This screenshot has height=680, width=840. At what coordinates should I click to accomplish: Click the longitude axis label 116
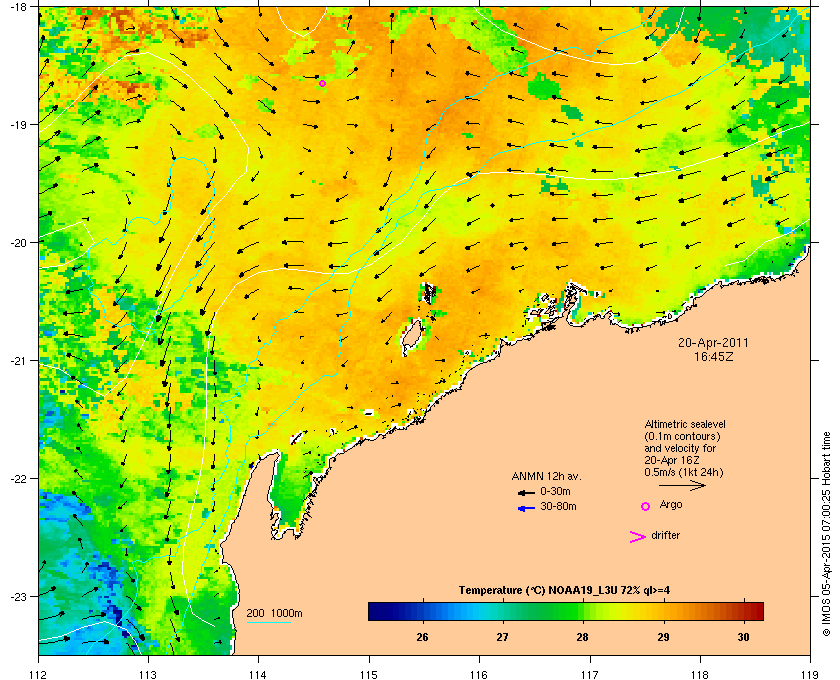tap(479, 674)
